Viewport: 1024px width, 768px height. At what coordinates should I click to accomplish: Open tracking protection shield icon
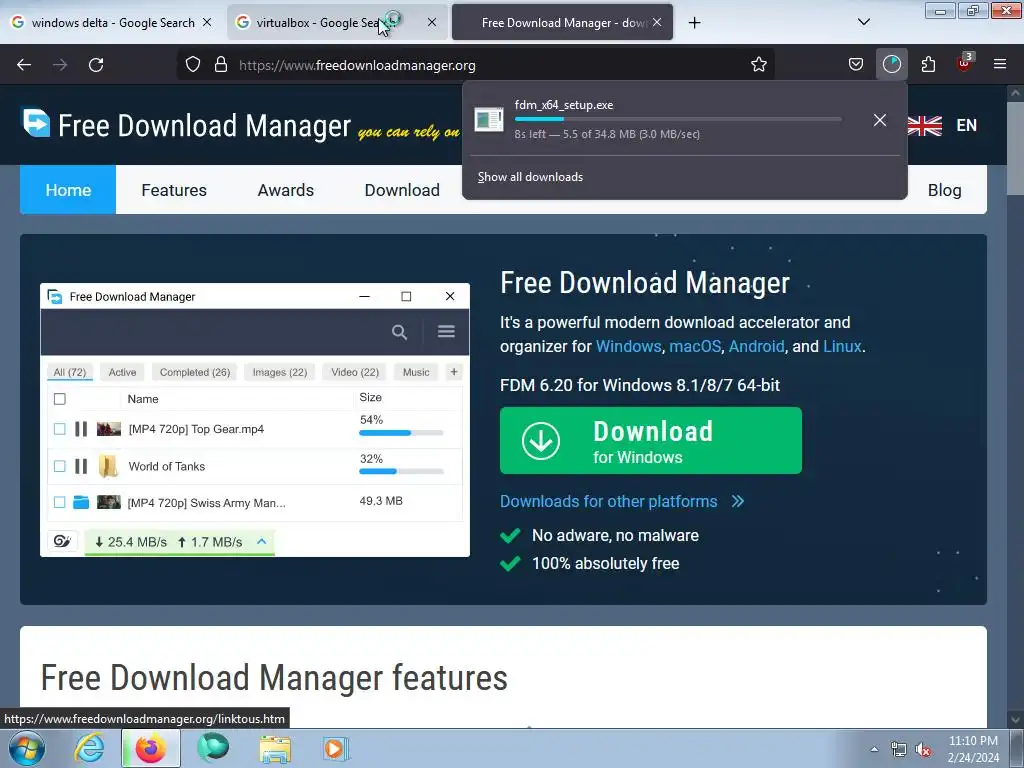pyautogui.click(x=193, y=65)
